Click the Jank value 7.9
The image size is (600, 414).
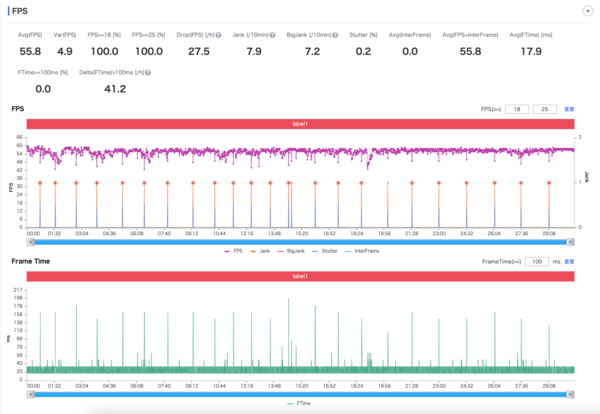click(254, 51)
